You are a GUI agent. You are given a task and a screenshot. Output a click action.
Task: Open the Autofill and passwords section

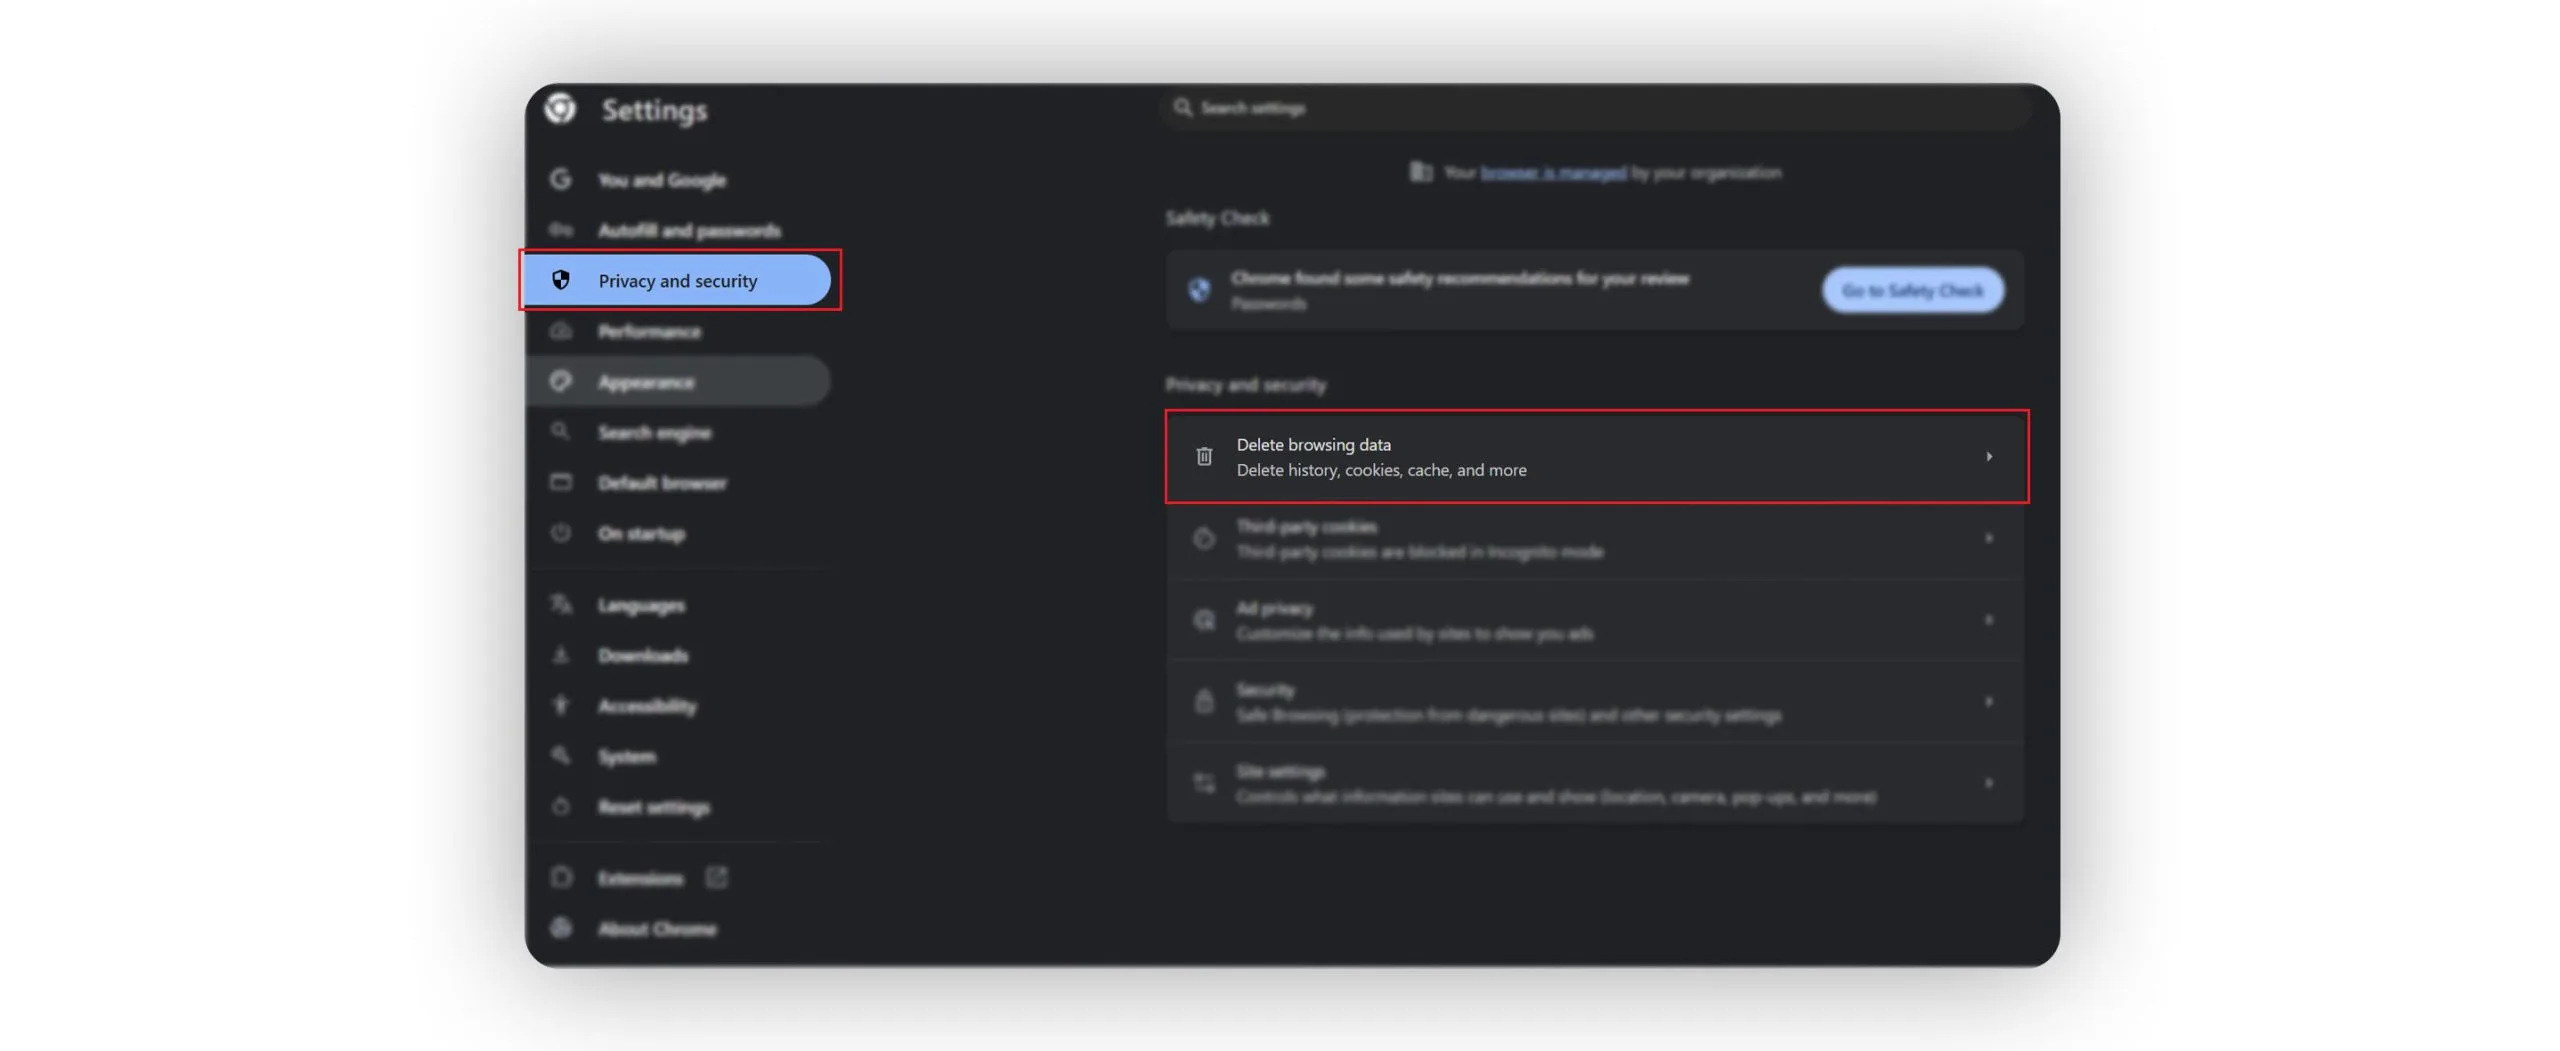tap(688, 230)
